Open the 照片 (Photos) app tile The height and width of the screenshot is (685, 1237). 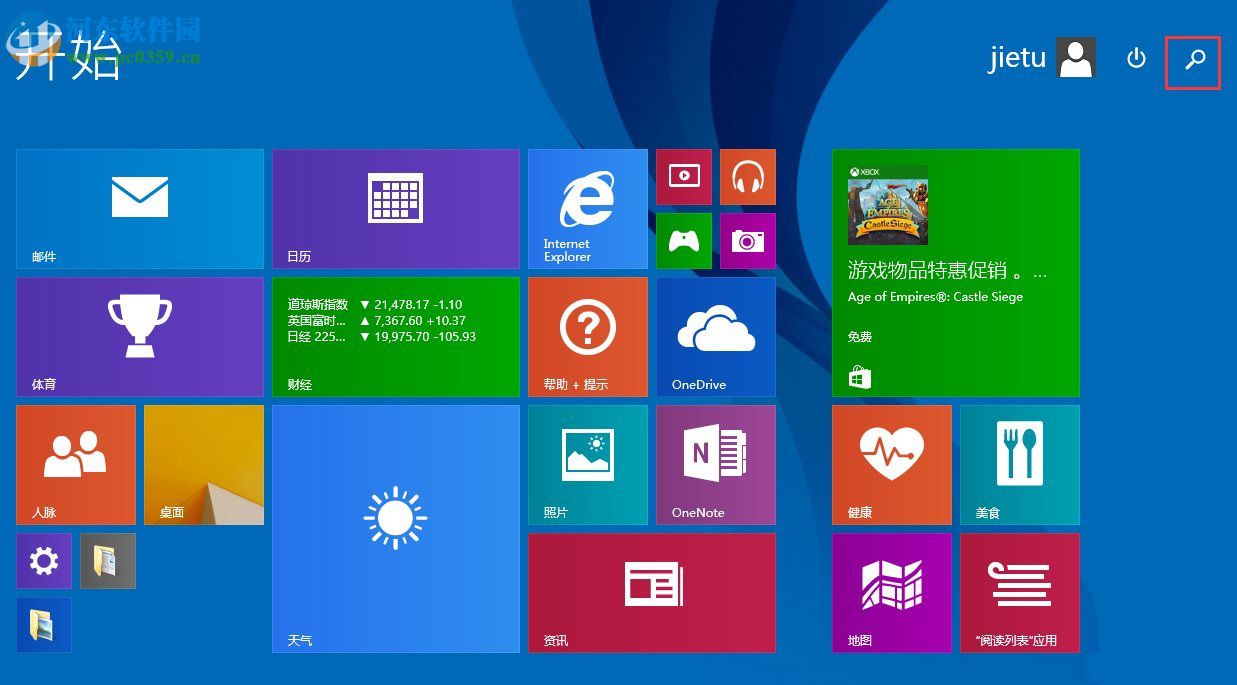(x=587, y=464)
